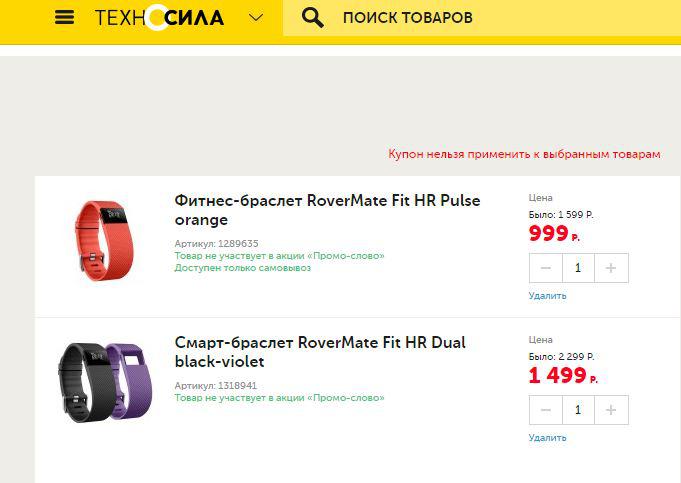This screenshot has width=681, height=483.
Task: Open the hamburger menu icon
Action: (x=65, y=18)
